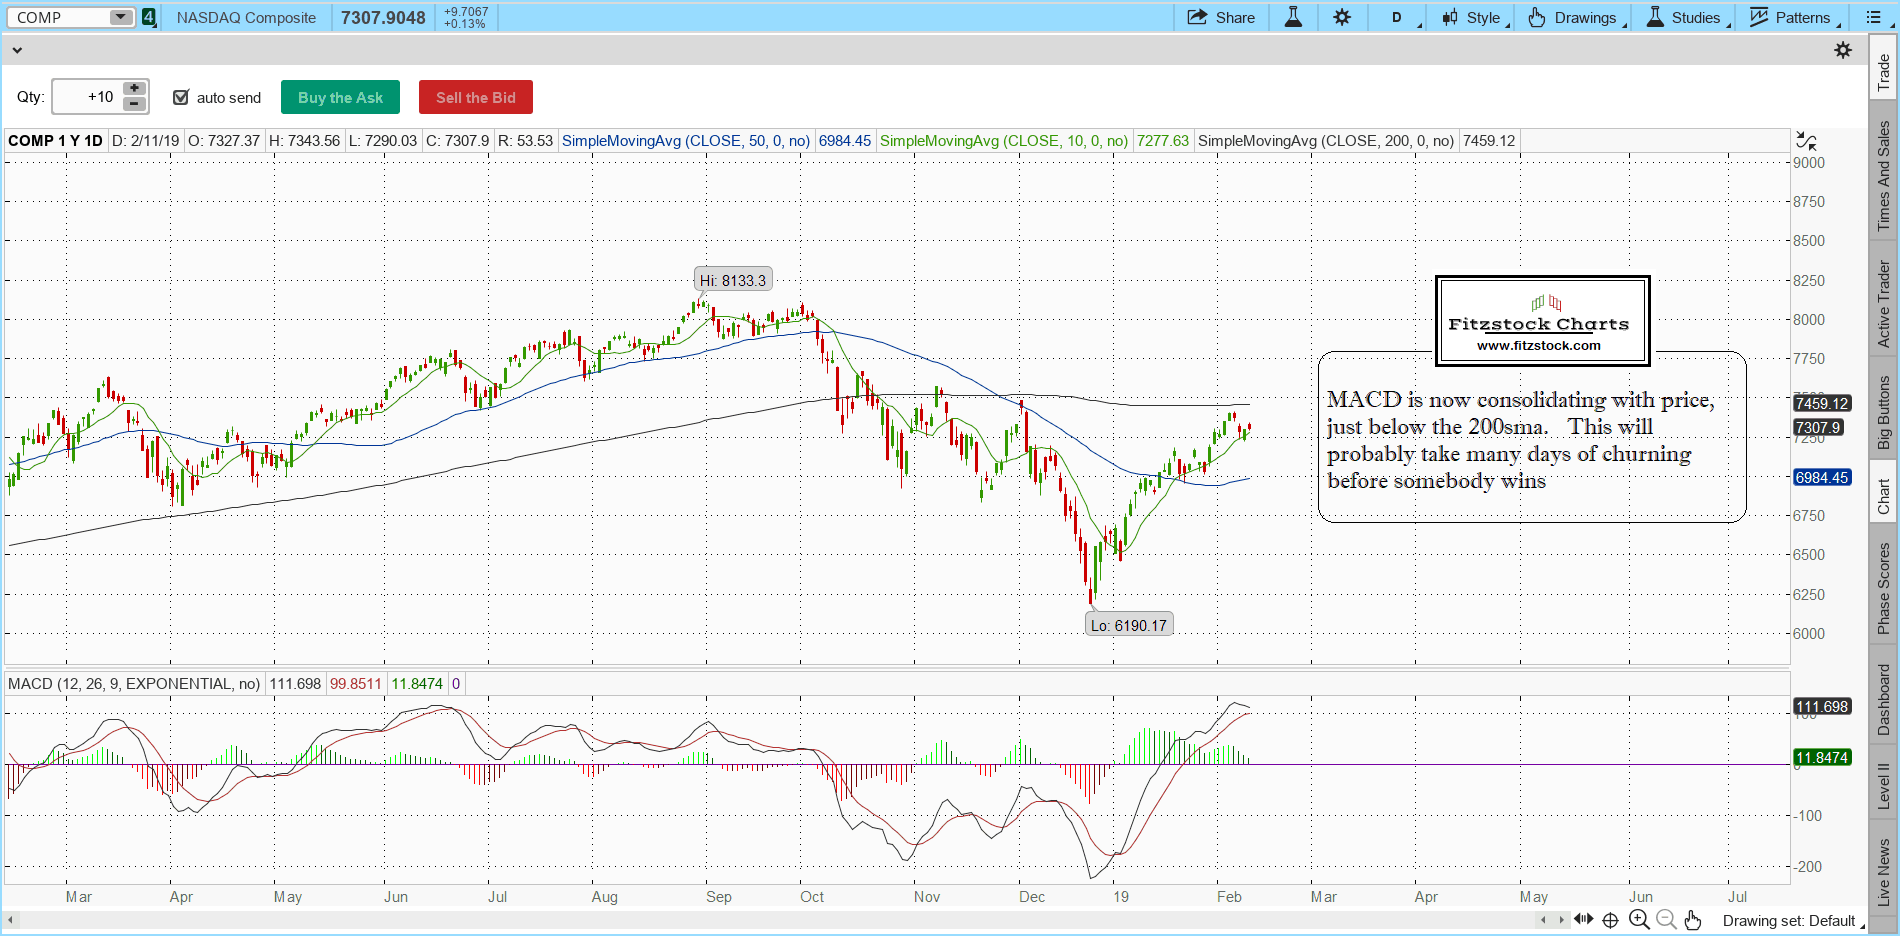Open the COMP symbol dropdown arrow

(x=120, y=17)
